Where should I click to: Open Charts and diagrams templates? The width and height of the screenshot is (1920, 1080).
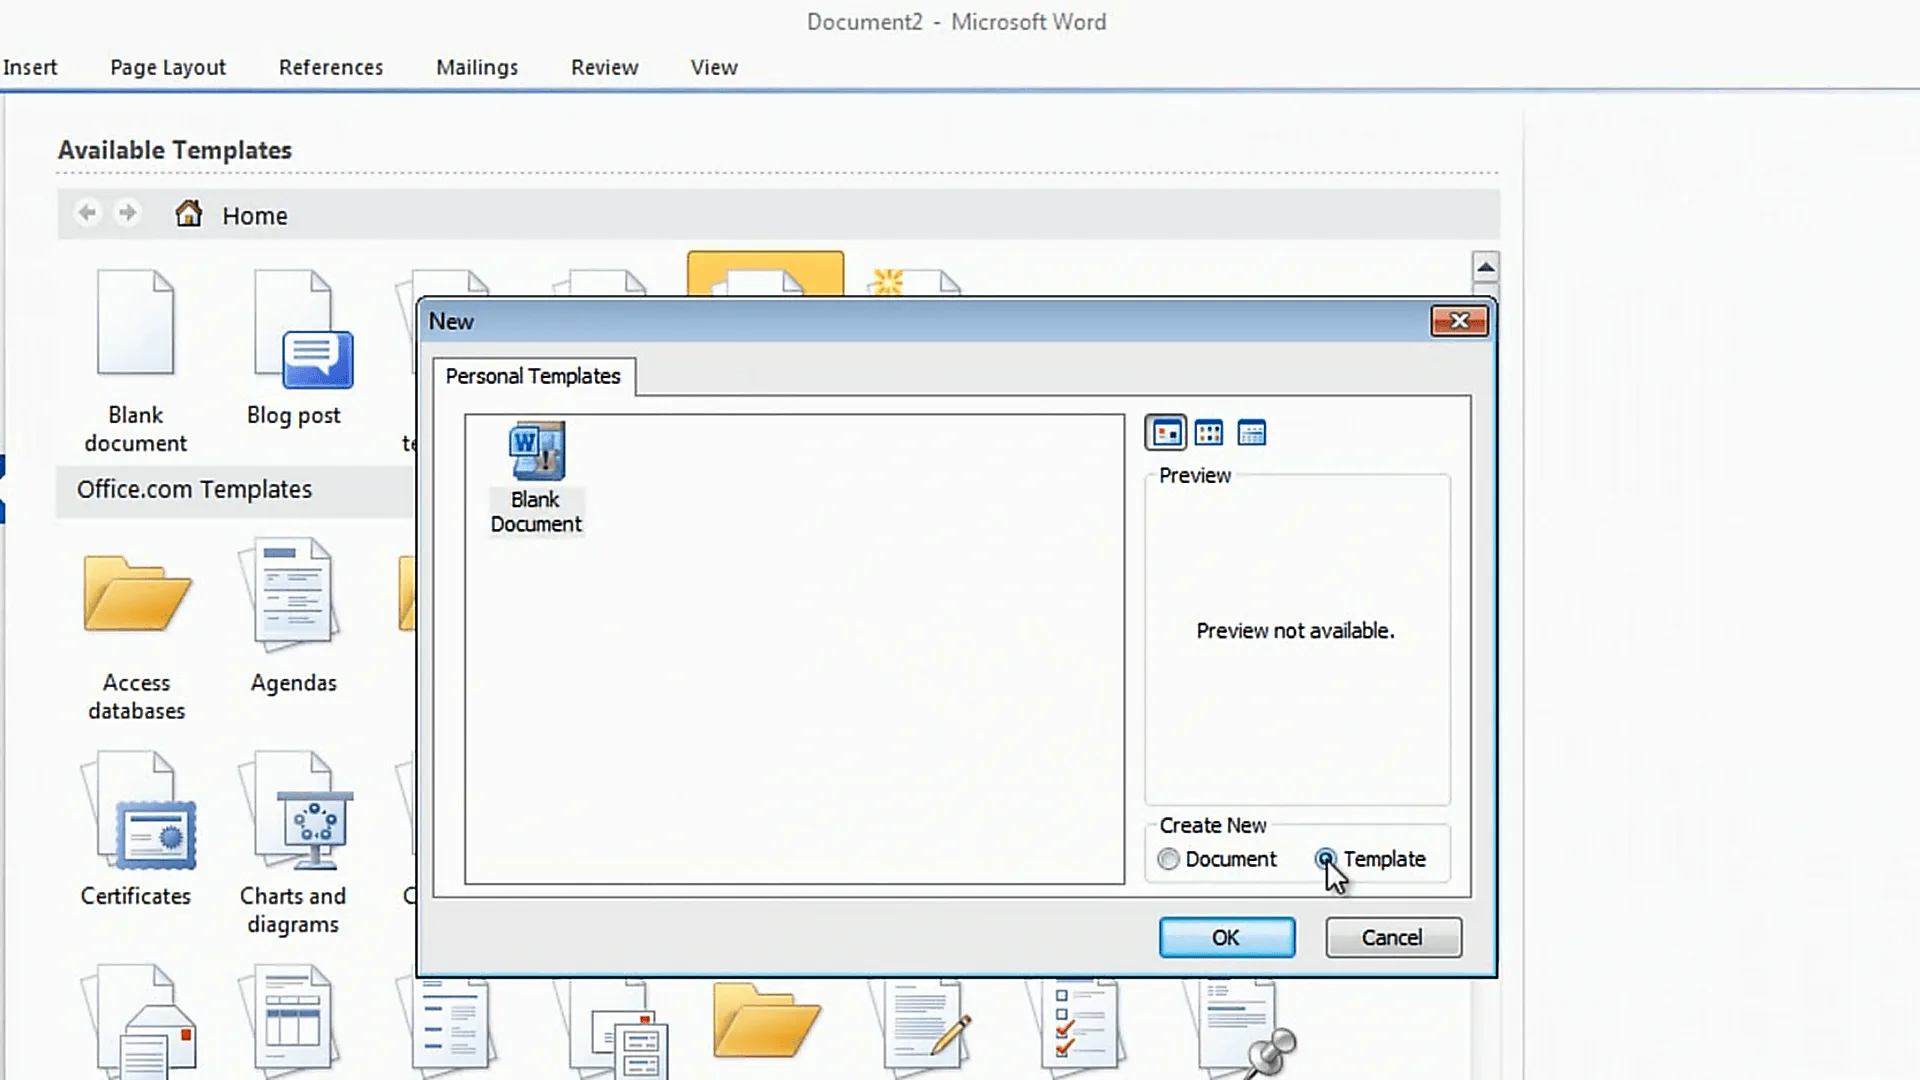pyautogui.click(x=294, y=812)
